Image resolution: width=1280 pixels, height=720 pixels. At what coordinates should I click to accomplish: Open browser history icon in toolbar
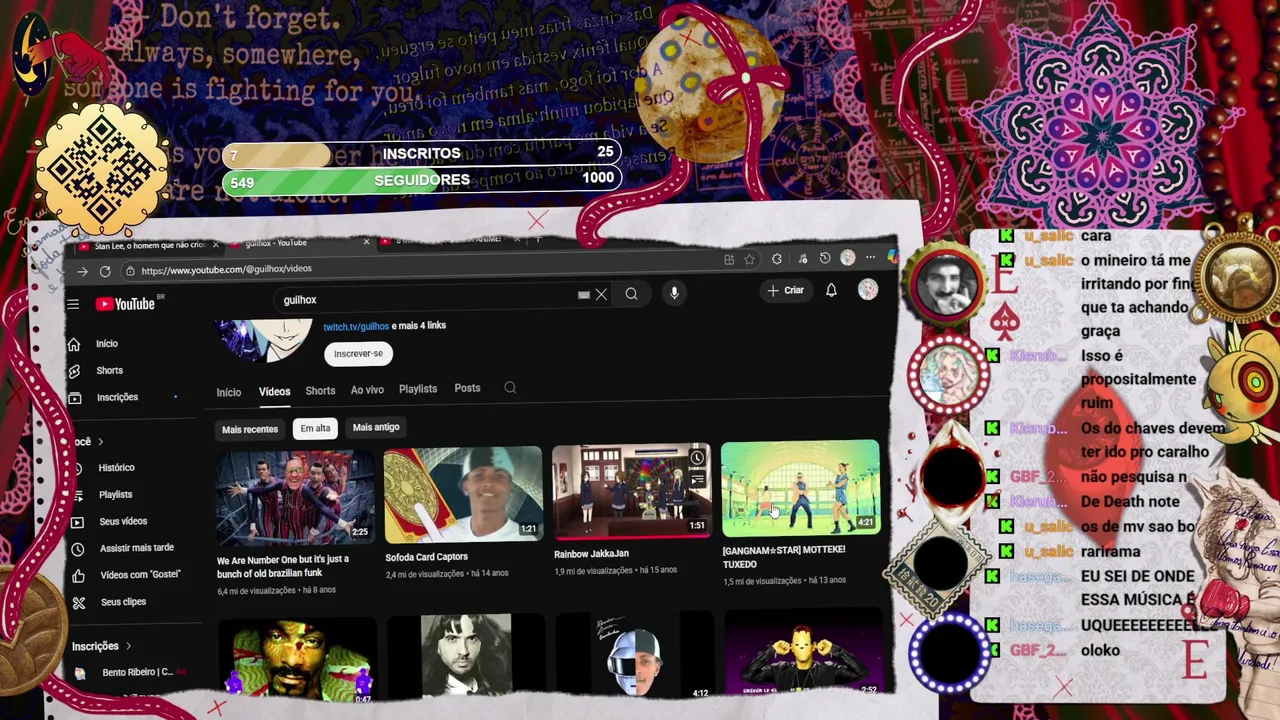click(825, 258)
